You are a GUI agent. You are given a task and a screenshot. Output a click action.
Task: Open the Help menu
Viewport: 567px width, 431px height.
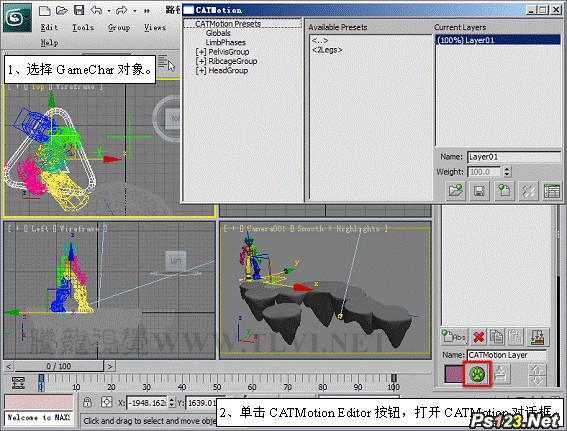(49, 43)
